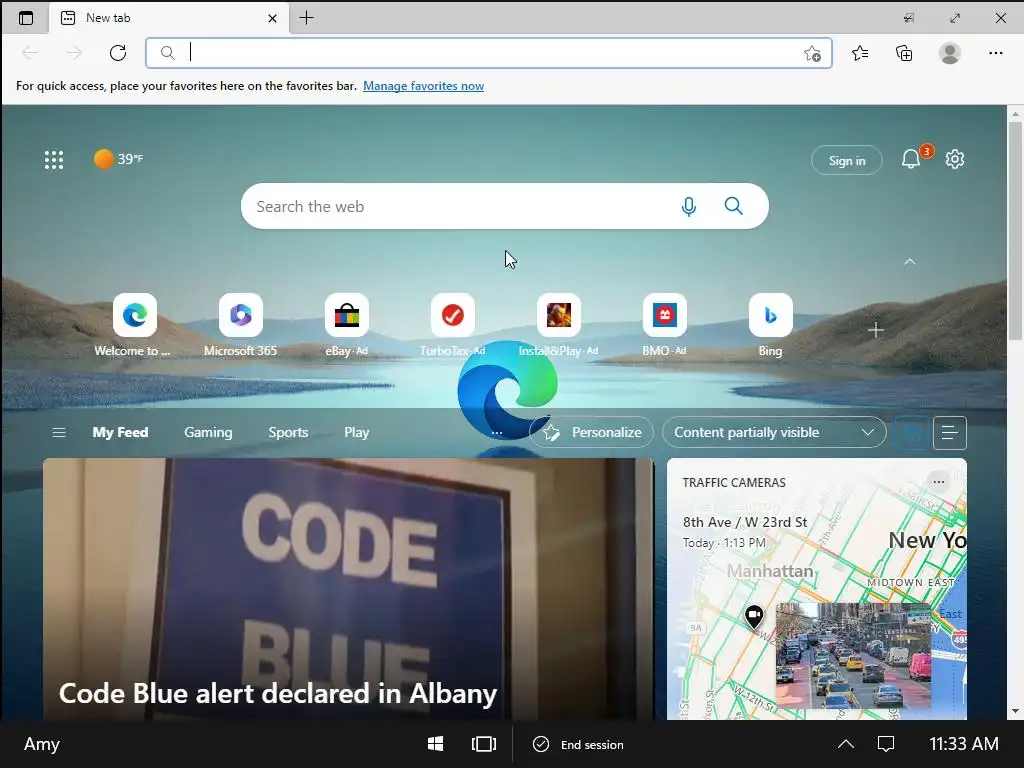Open the app launcher grid icon
Image resolution: width=1024 pixels, height=768 pixels.
click(x=54, y=159)
